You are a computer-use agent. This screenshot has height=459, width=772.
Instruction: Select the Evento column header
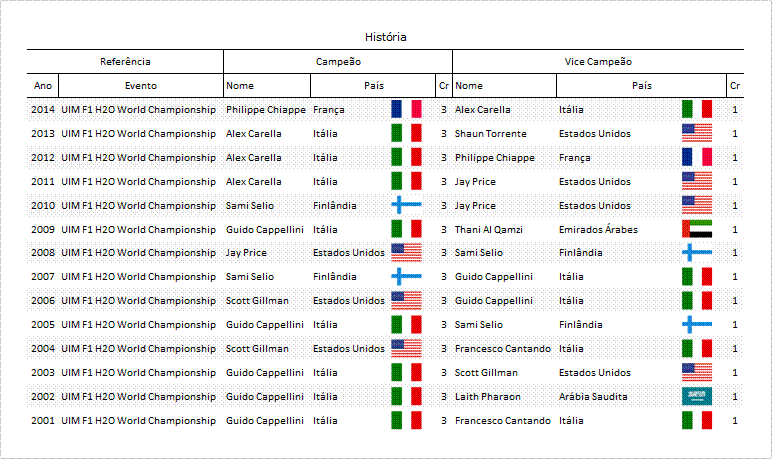[141, 86]
